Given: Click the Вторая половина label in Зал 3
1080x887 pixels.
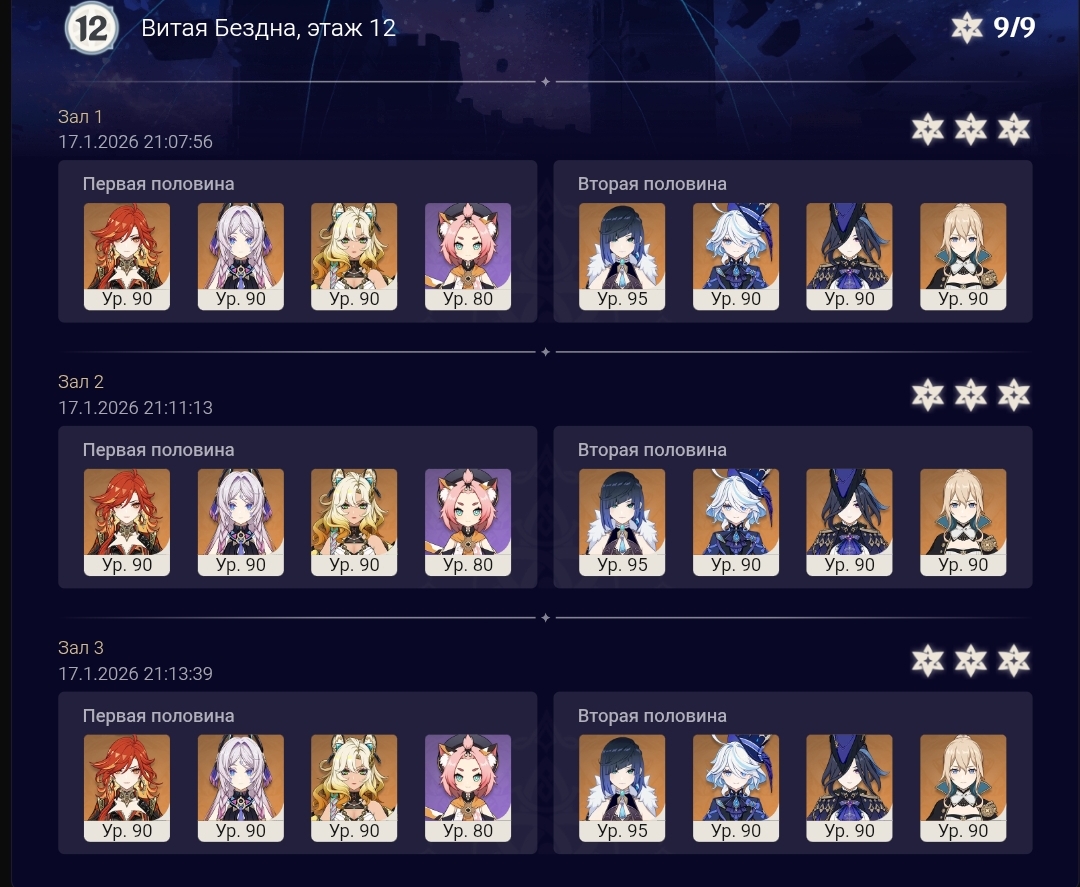Looking at the screenshot, I should click(x=652, y=716).
